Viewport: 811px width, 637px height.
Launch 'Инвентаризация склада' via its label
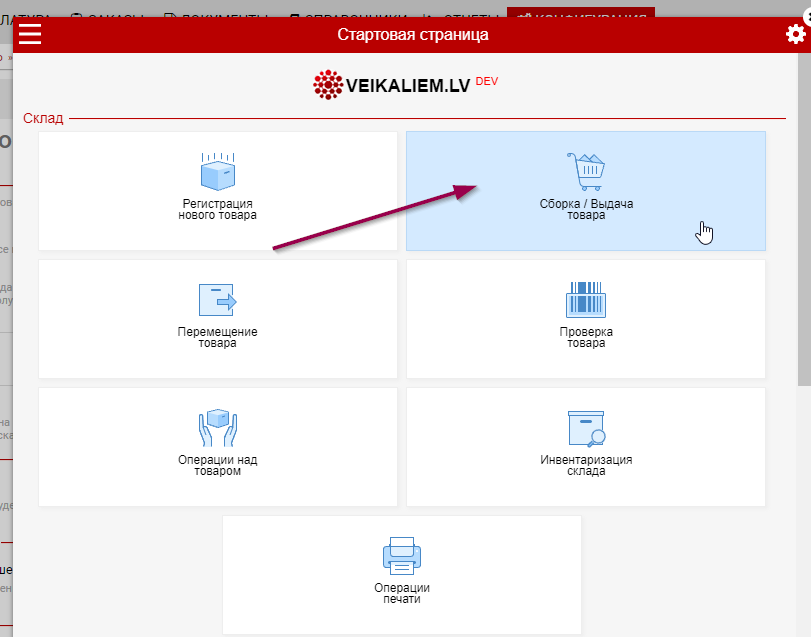586,465
